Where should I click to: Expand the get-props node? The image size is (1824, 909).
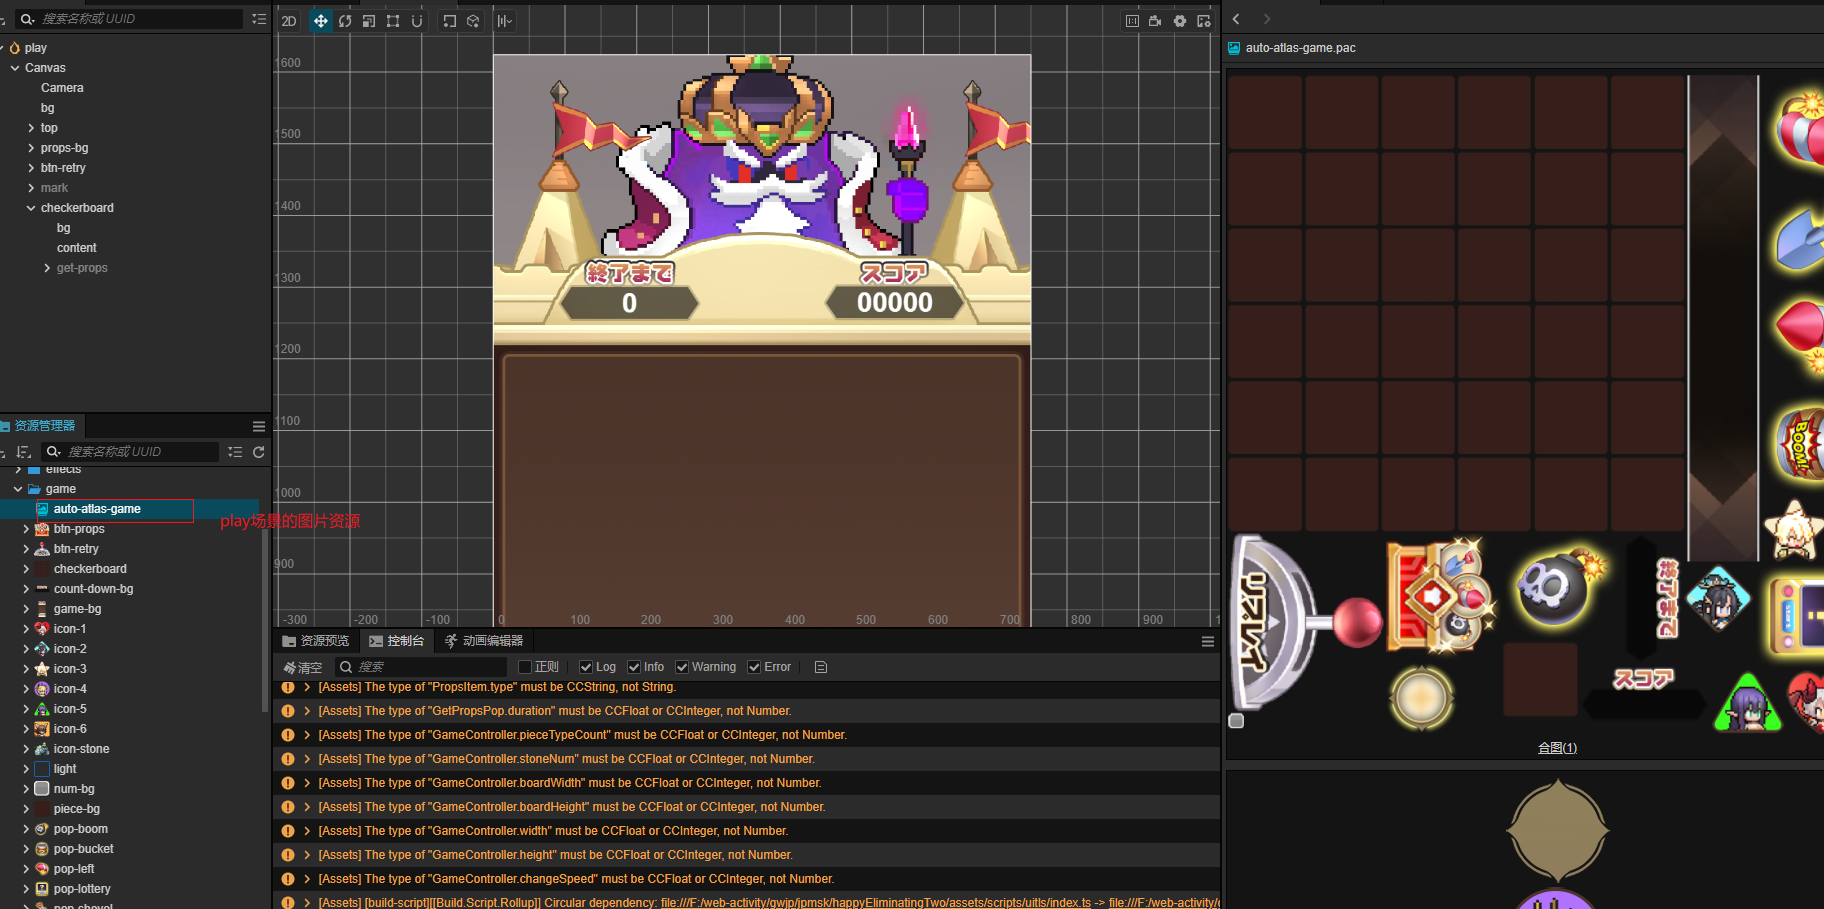click(x=47, y=268)
